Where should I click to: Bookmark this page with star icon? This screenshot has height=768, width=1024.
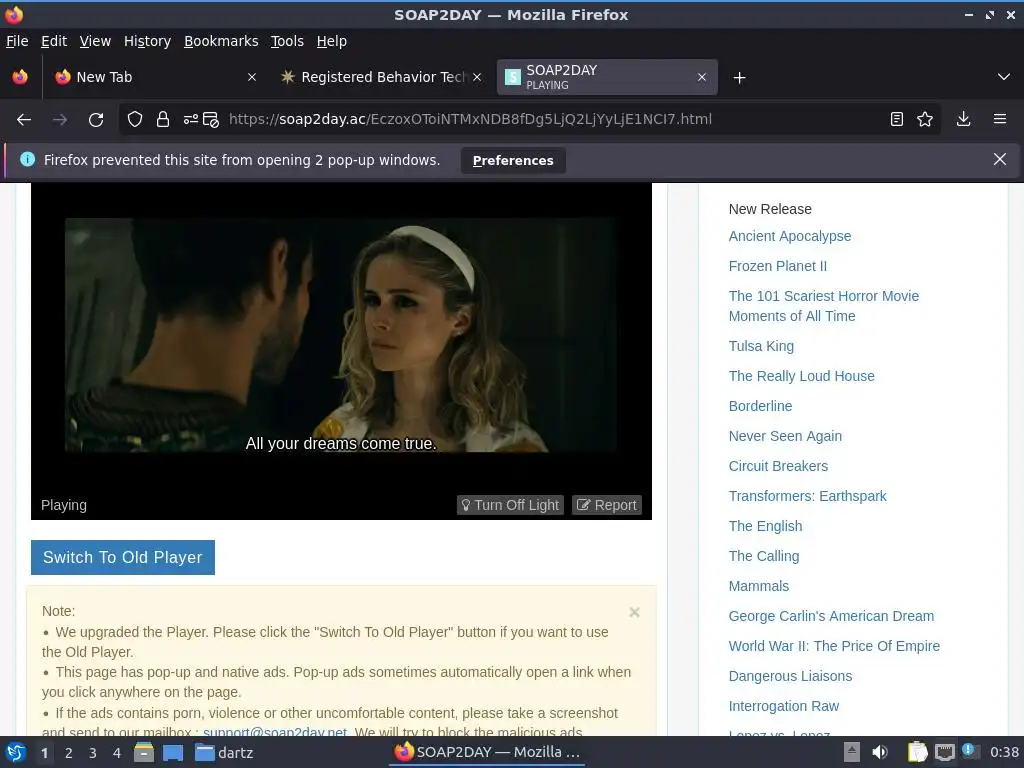click(x=925, y=120)
